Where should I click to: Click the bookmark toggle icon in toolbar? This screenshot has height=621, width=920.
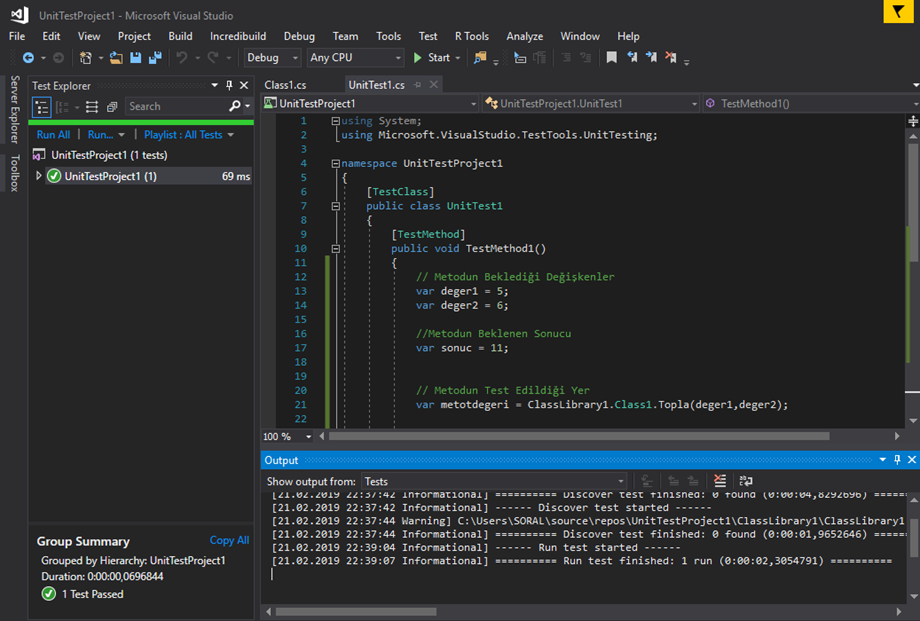[x=611, y=58]
